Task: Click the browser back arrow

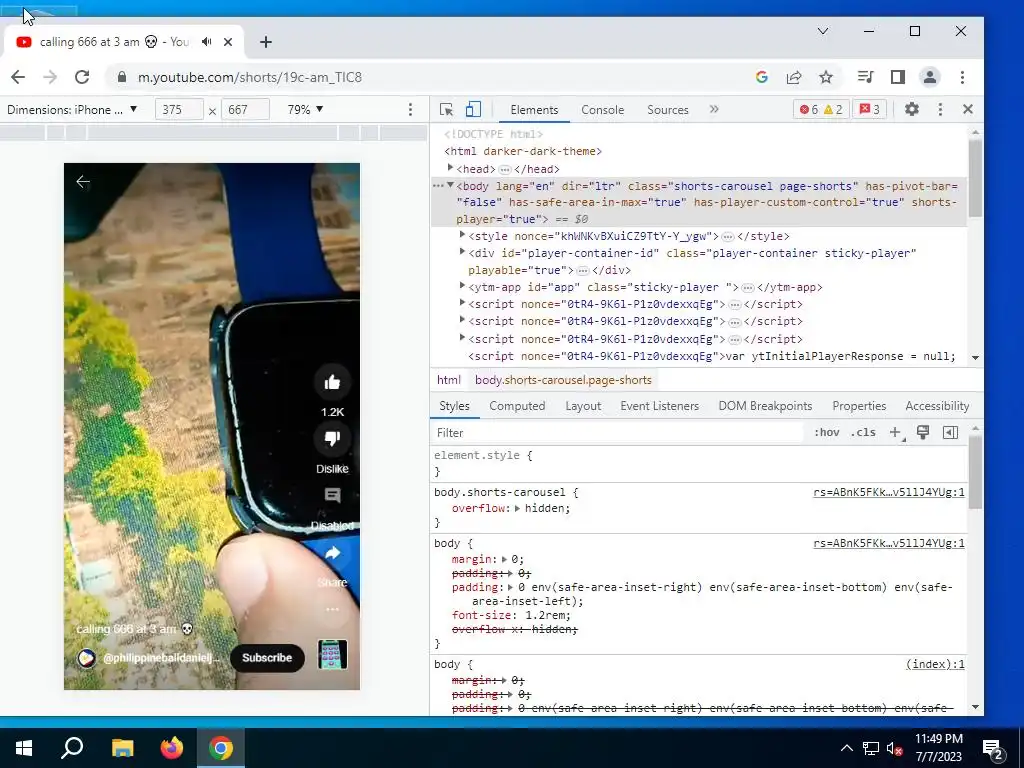Action: (x=18, y=77)
